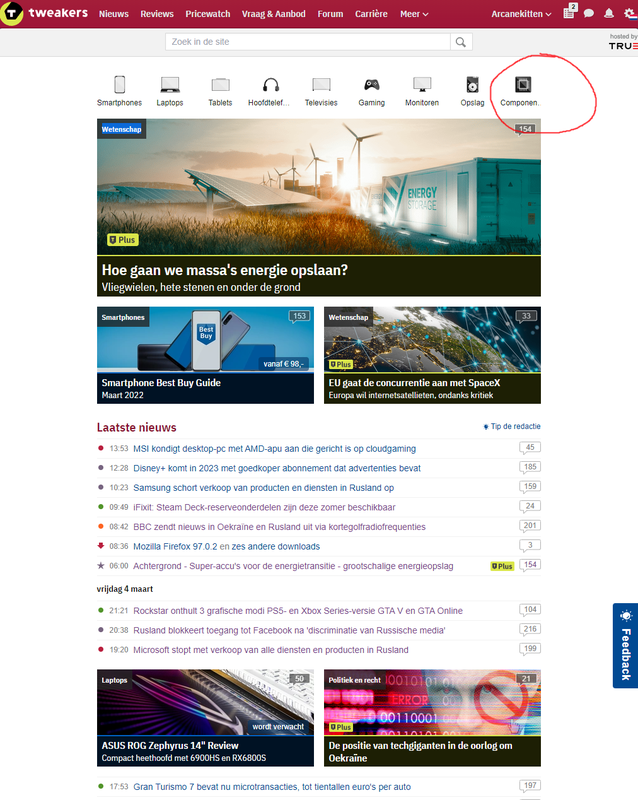The image size is (638, 800).
Task: Click the Tip de redactie link
Action: (x=512, y=427)
